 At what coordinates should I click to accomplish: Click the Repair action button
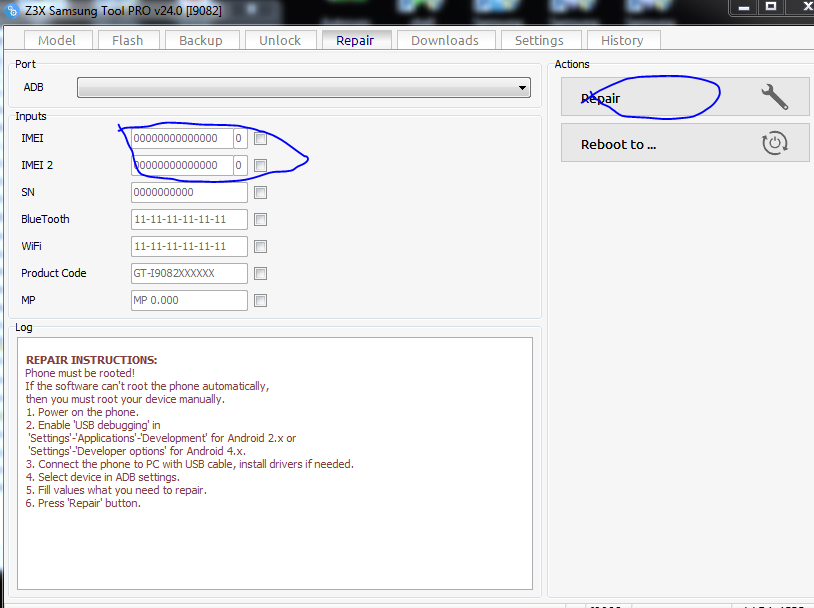tap(685, 97)
